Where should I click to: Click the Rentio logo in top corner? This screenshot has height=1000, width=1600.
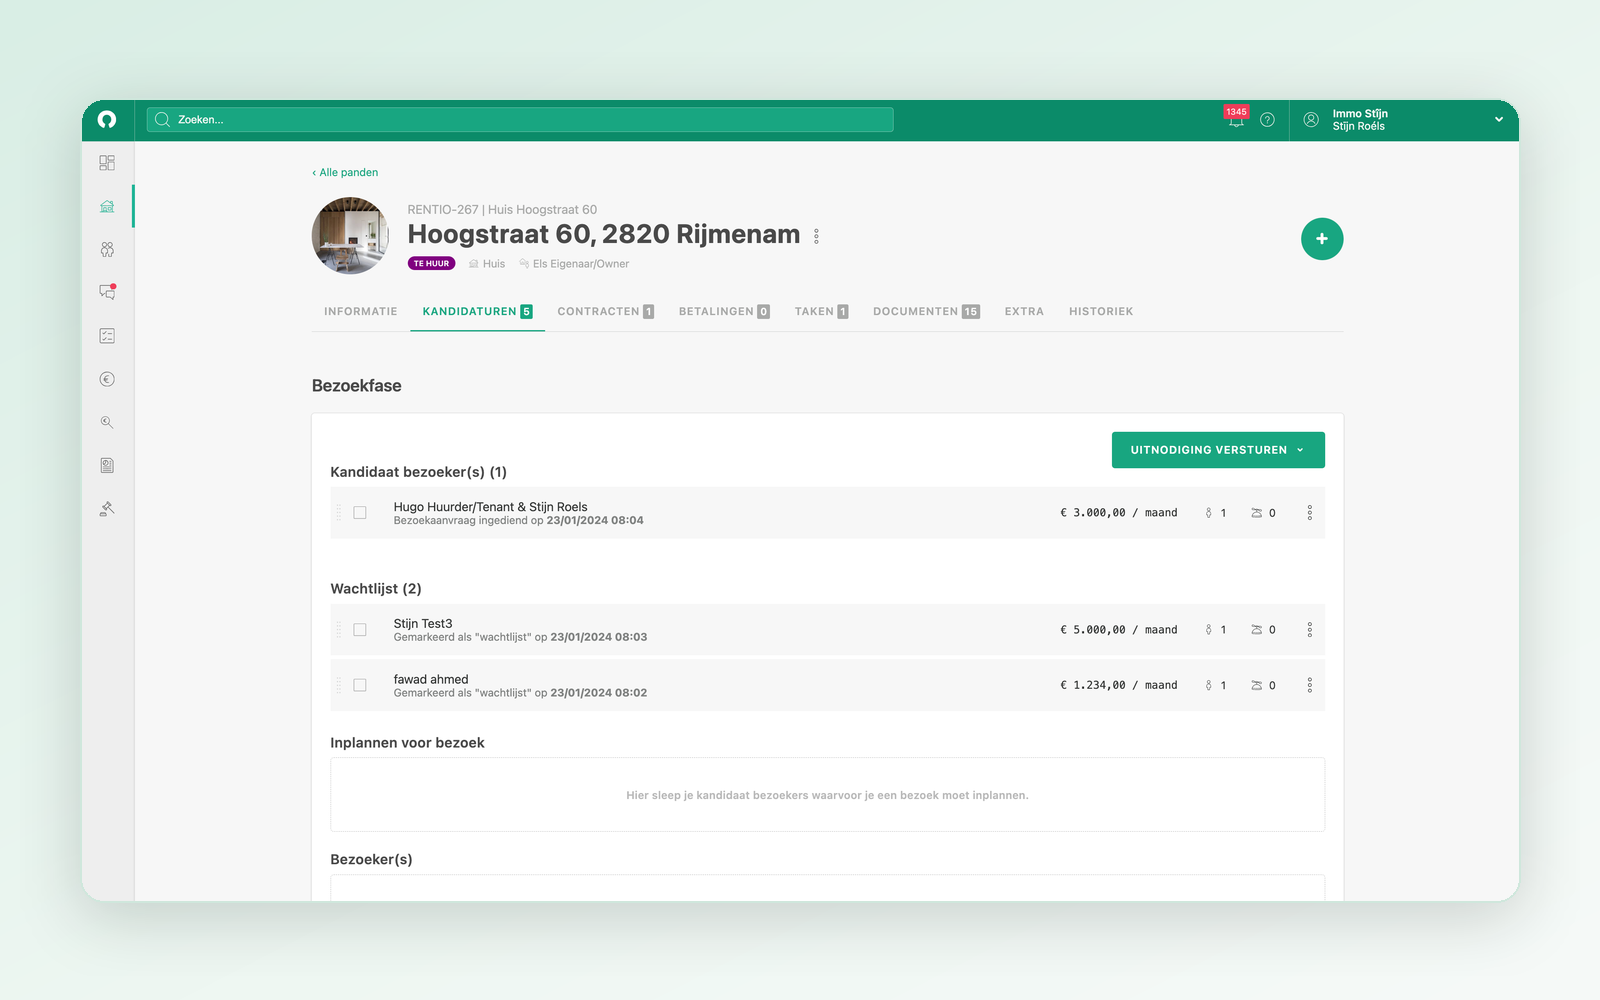(107, 120)
